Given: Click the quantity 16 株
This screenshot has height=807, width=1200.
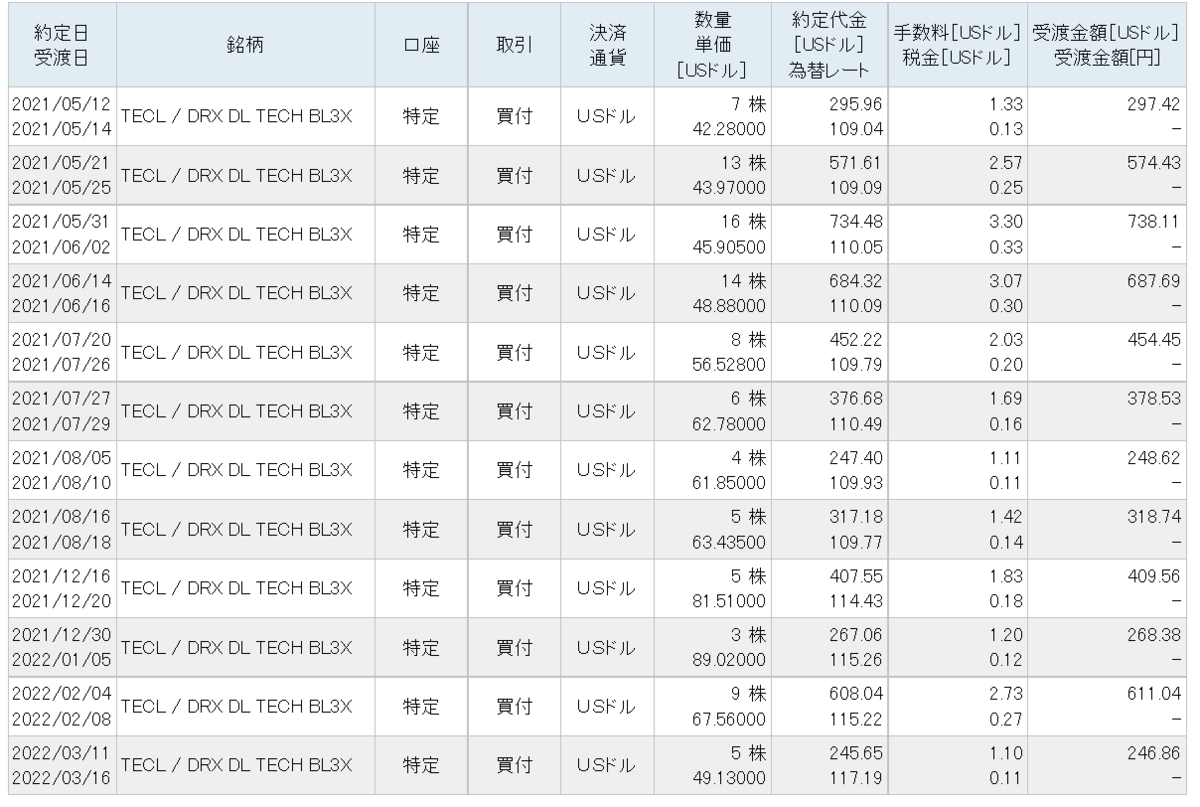Looking at the screenshot, I should tap(746, 223).
